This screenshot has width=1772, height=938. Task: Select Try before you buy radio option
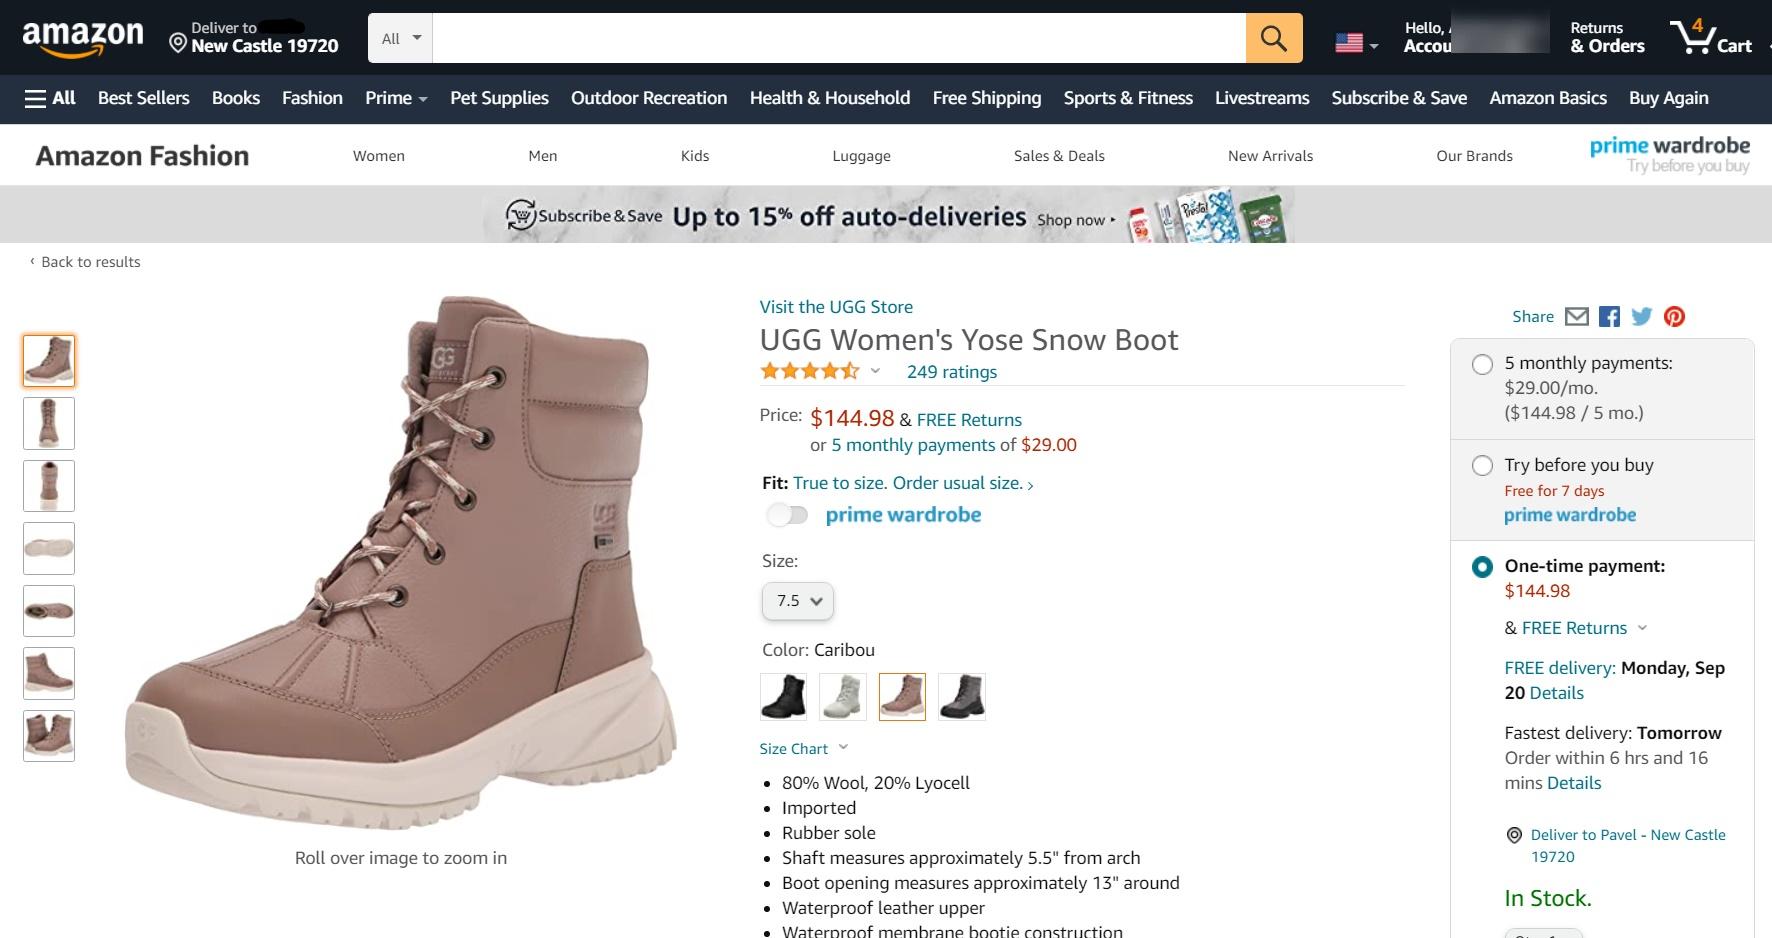coord(1482,466)
